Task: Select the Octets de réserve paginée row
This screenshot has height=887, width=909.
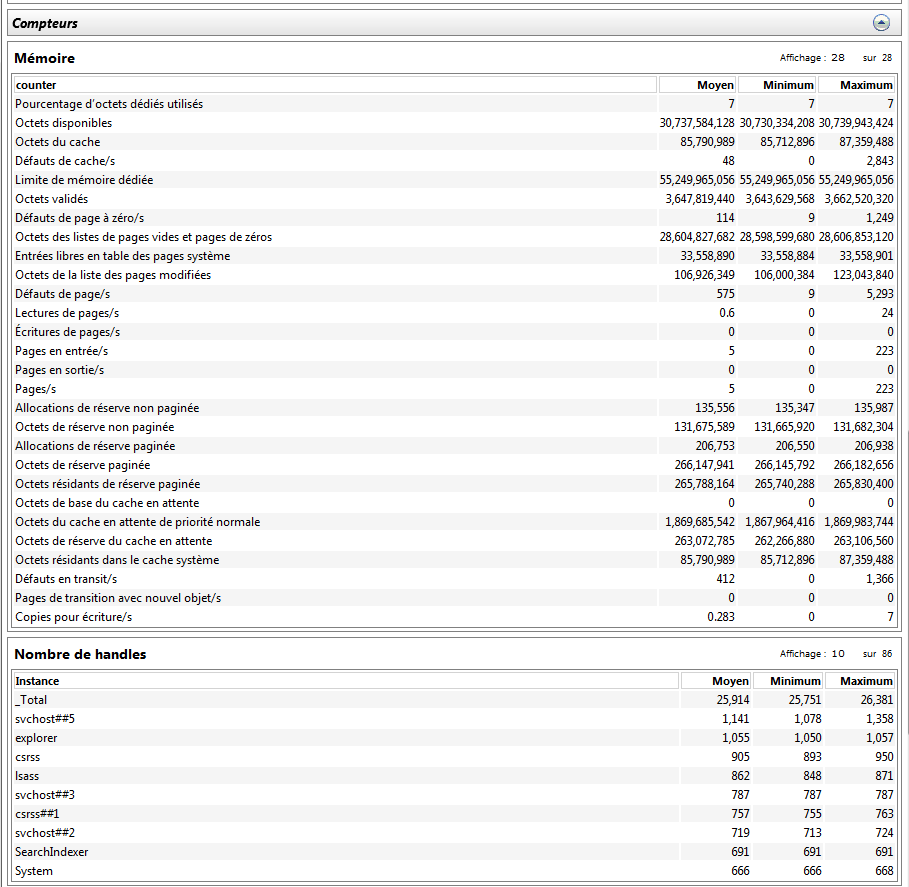Action: tap(454, 465)
